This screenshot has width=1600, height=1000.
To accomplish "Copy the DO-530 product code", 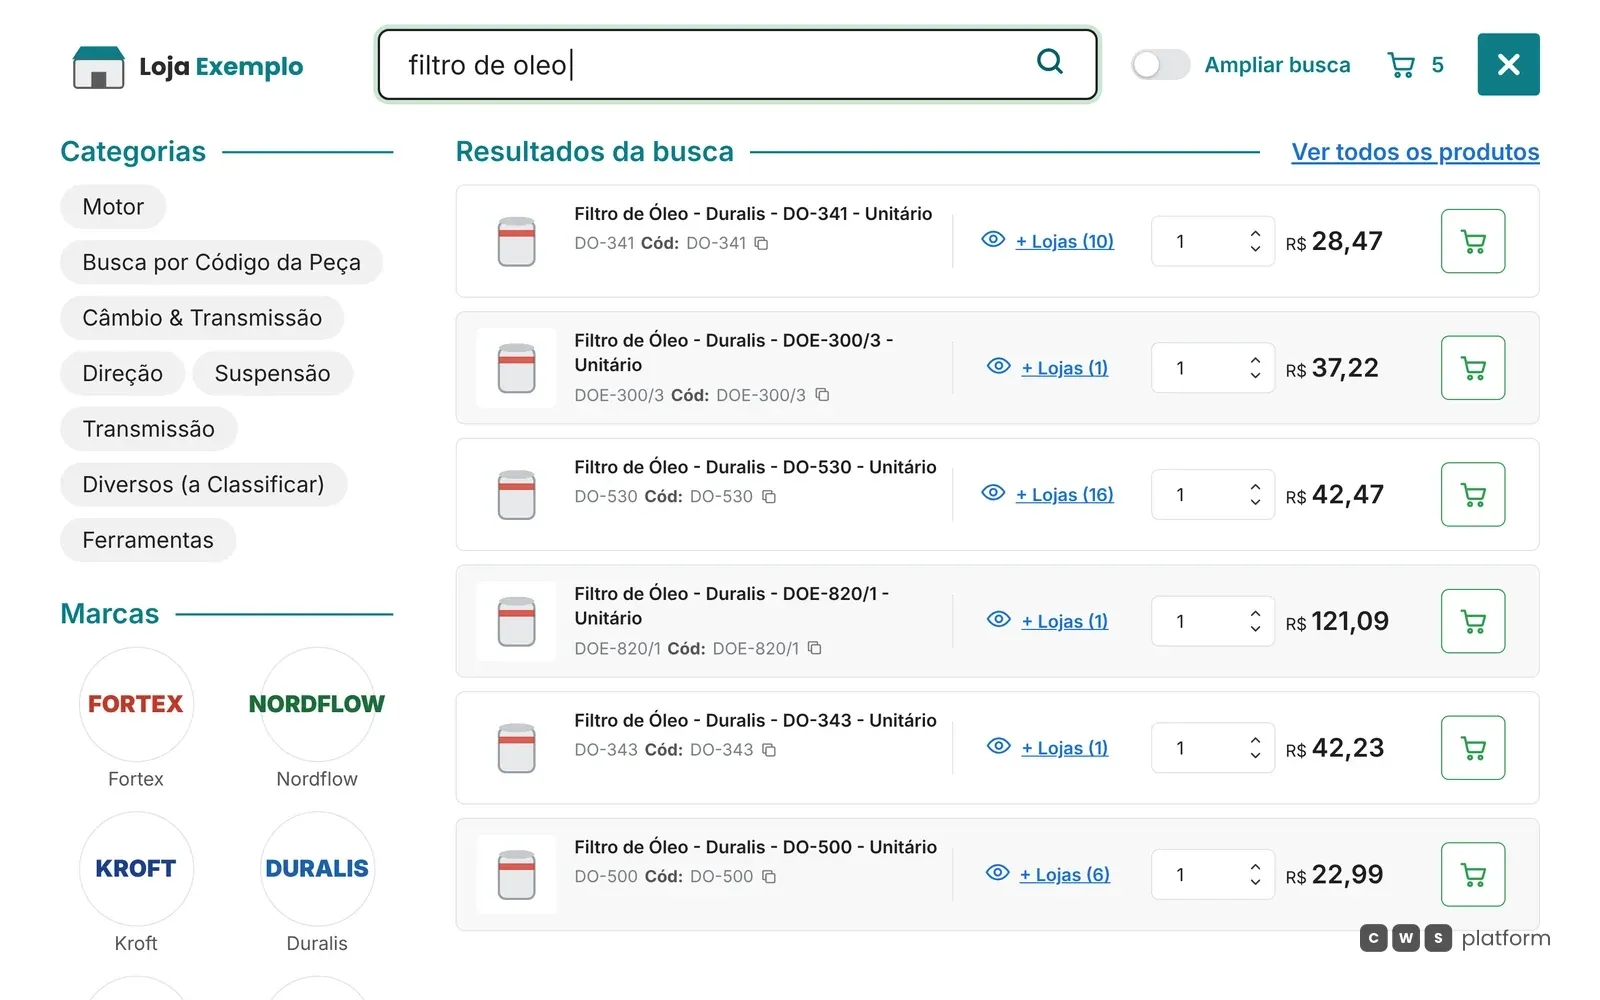I will coord(769,496).
